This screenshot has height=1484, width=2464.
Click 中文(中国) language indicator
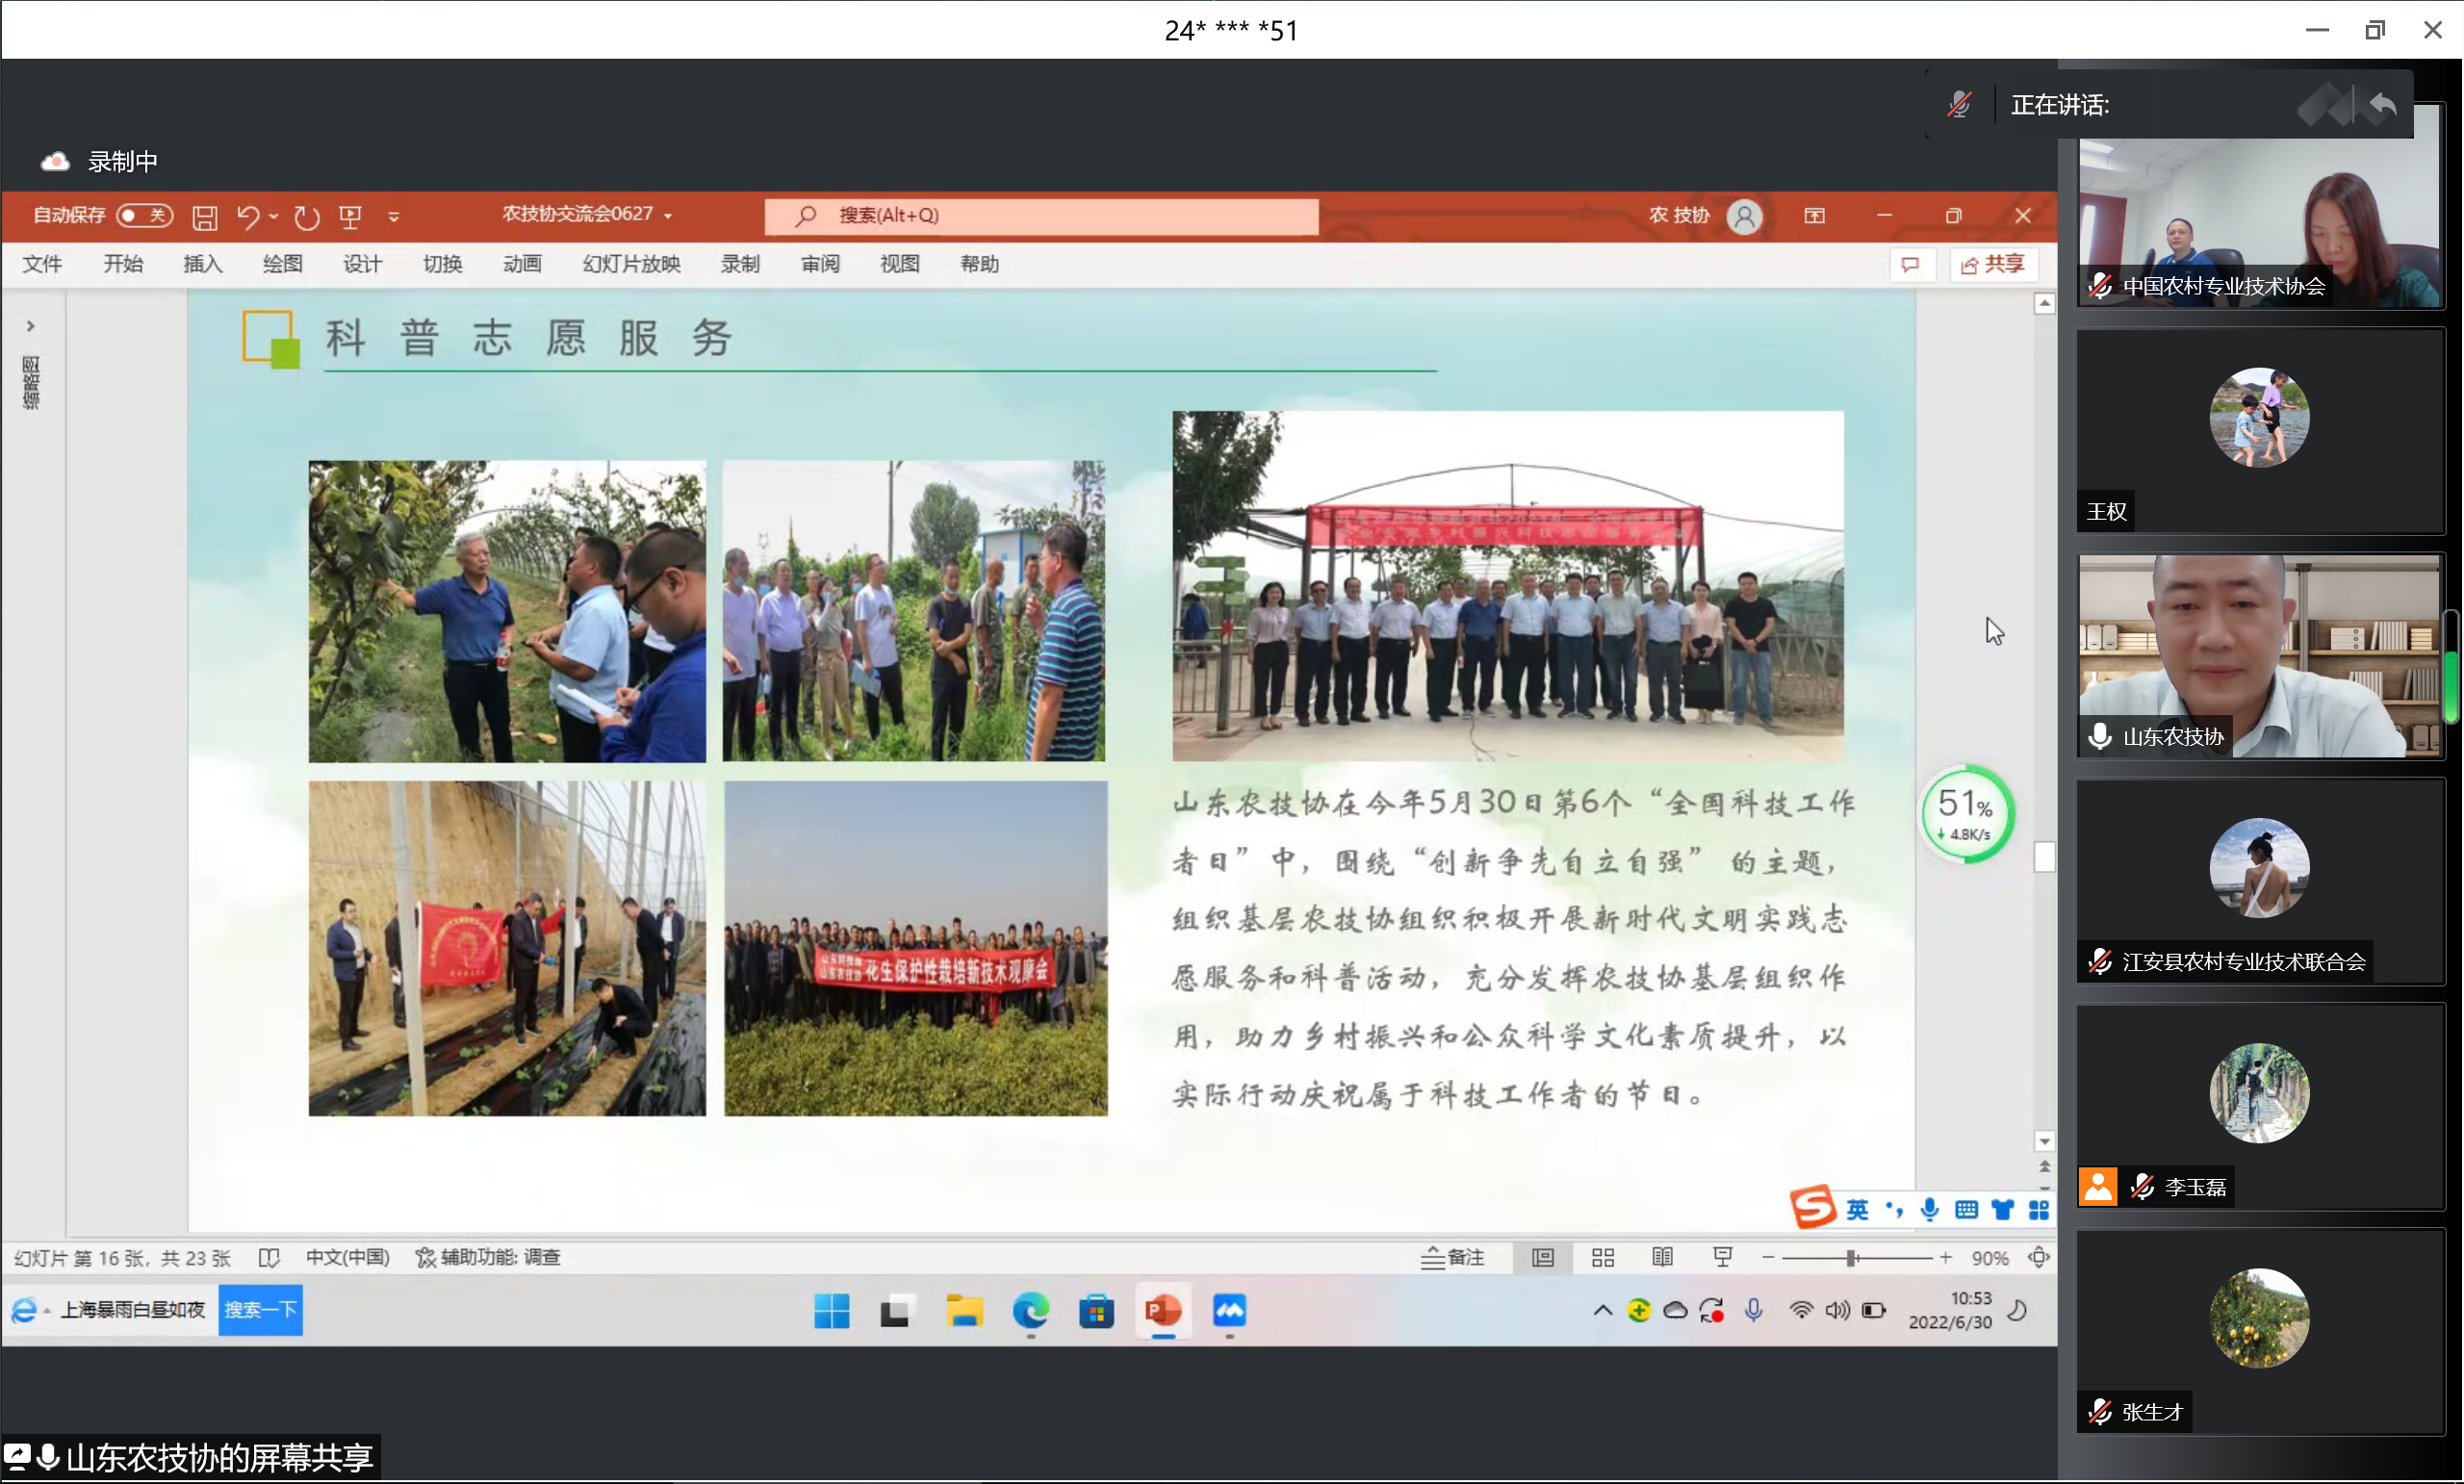pos(347,1257)
